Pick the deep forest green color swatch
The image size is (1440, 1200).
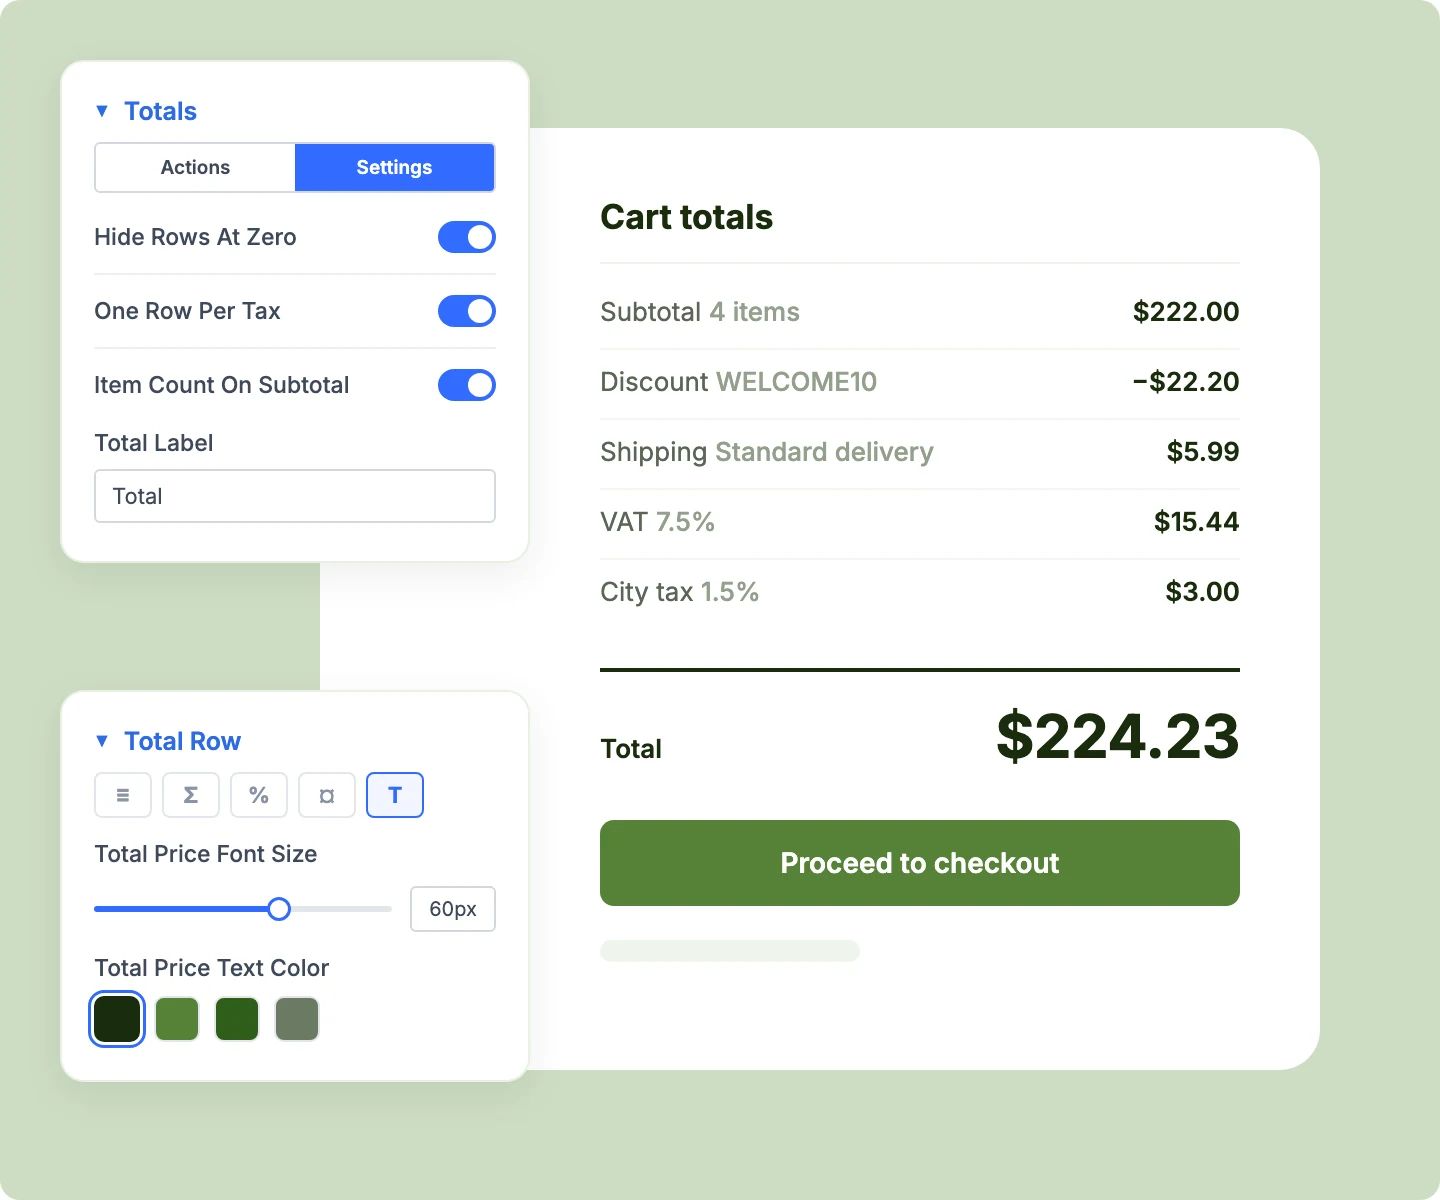(x=237, y=1019)
